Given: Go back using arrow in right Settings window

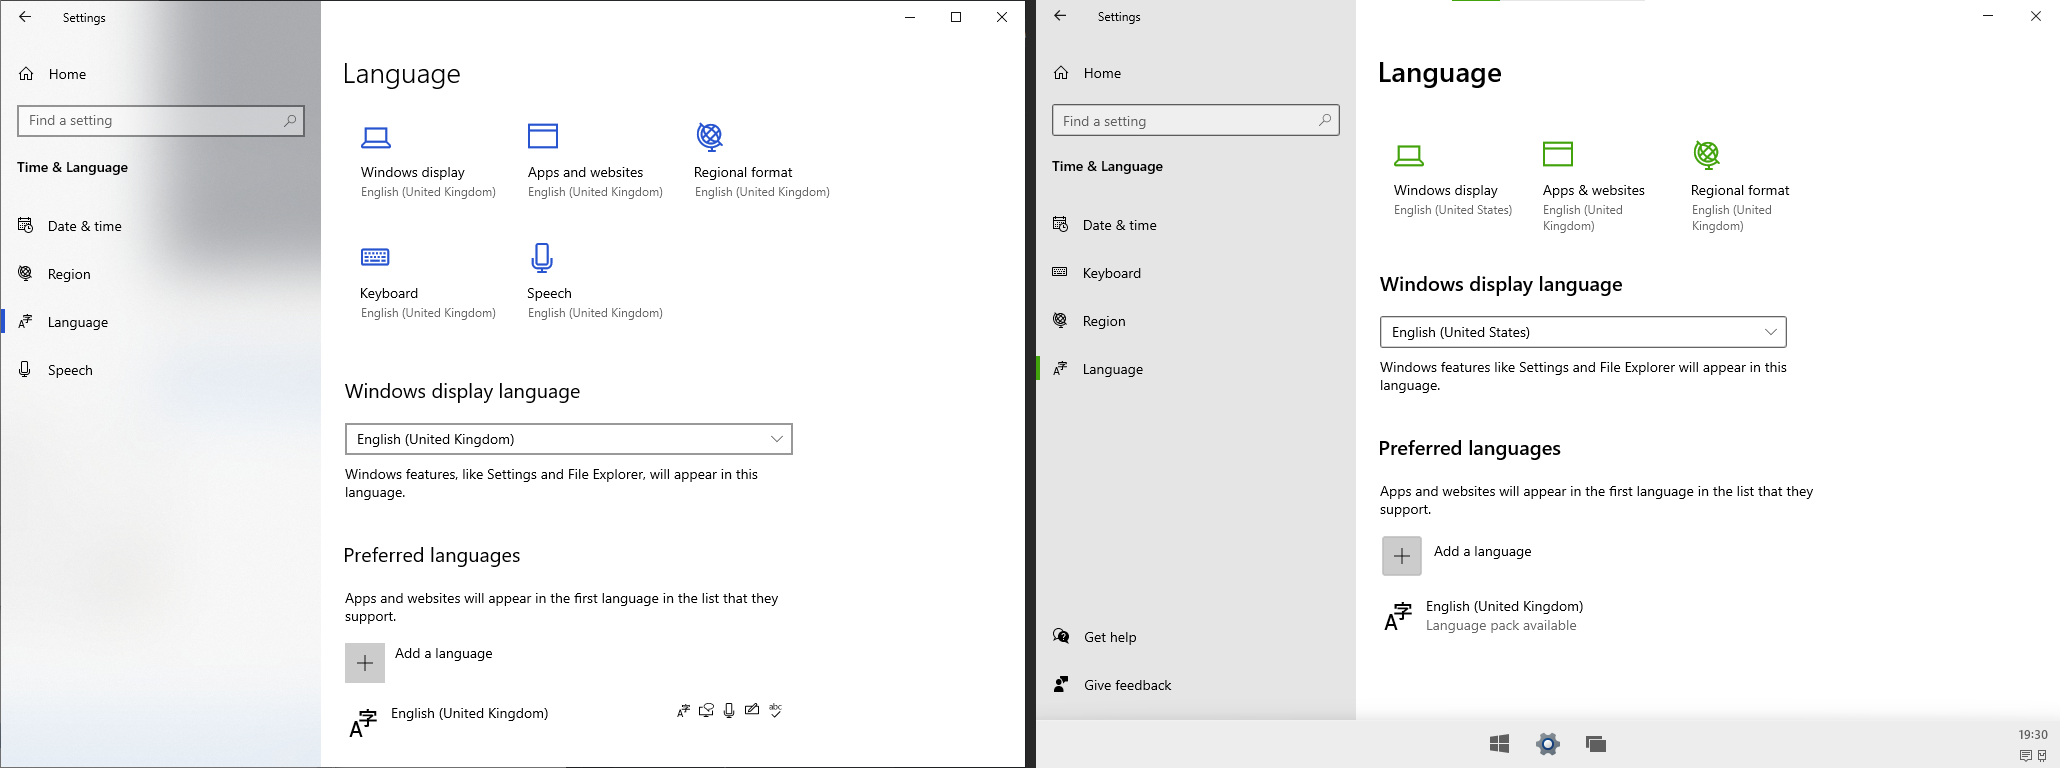Looking at the screenshot, I should [1060, 16].
